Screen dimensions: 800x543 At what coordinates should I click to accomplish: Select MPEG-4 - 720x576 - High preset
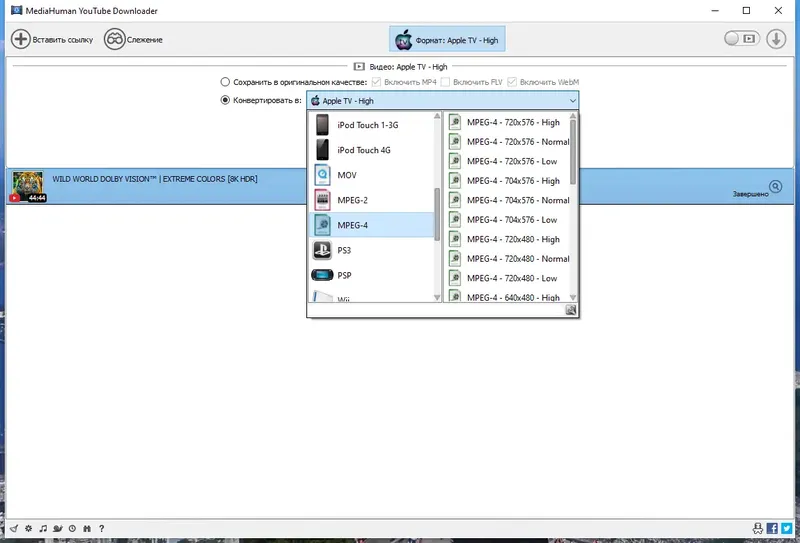click(x=508, y=122)
